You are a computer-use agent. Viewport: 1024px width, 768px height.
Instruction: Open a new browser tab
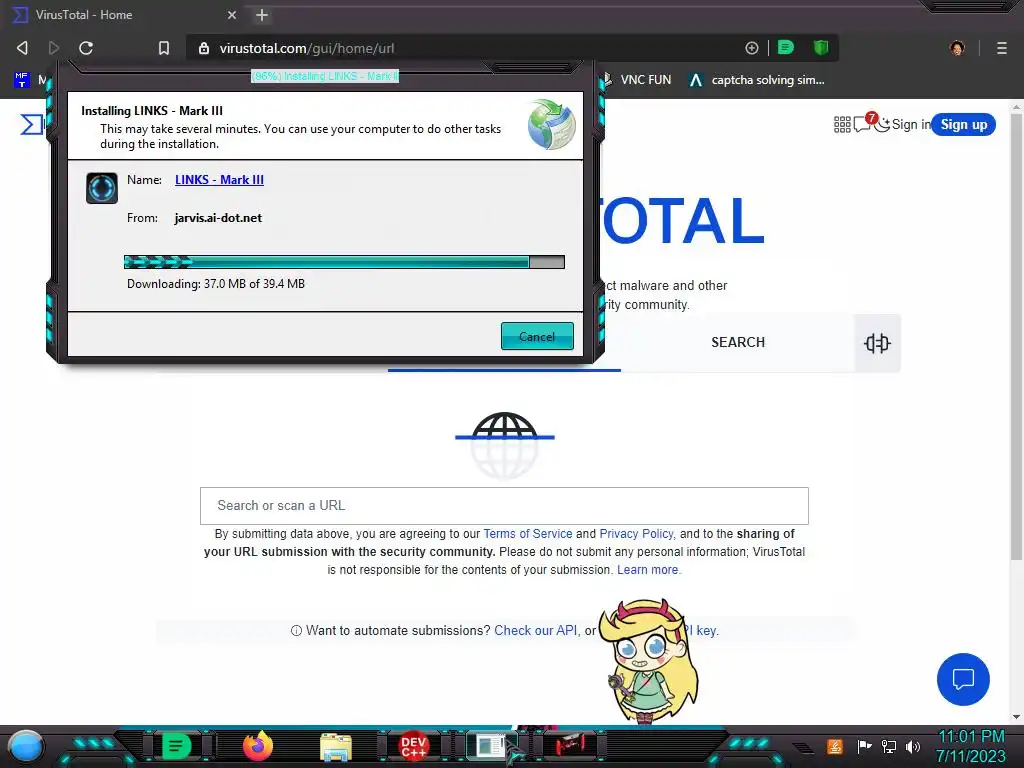pyautogui.click(x=262, y=15)
